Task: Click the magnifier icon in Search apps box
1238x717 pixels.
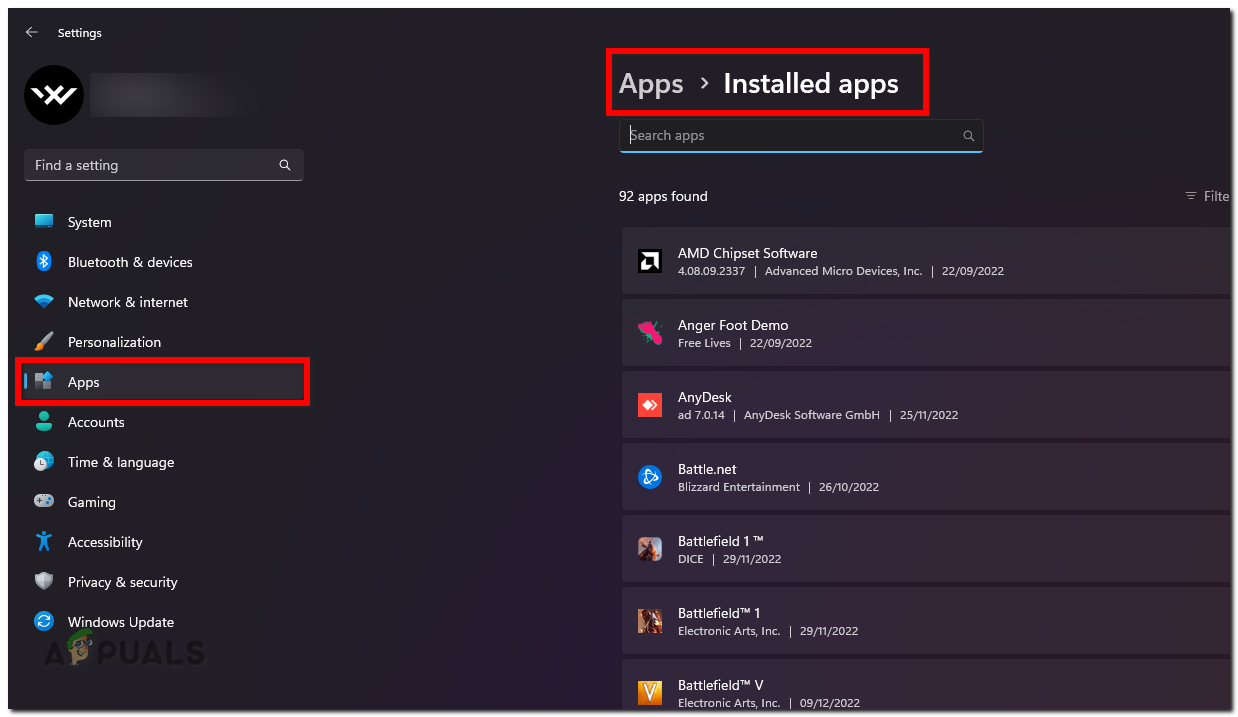Action: click(x=967, y=135)
